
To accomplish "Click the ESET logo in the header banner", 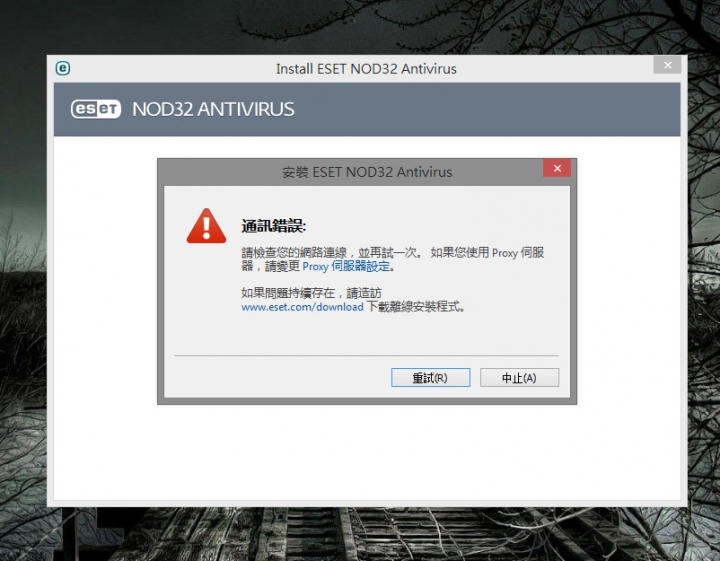I will pos(96,109).
